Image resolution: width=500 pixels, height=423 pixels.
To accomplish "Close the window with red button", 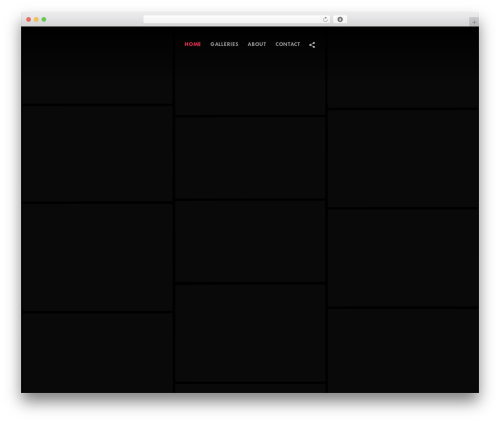I will tap(29, 19).
